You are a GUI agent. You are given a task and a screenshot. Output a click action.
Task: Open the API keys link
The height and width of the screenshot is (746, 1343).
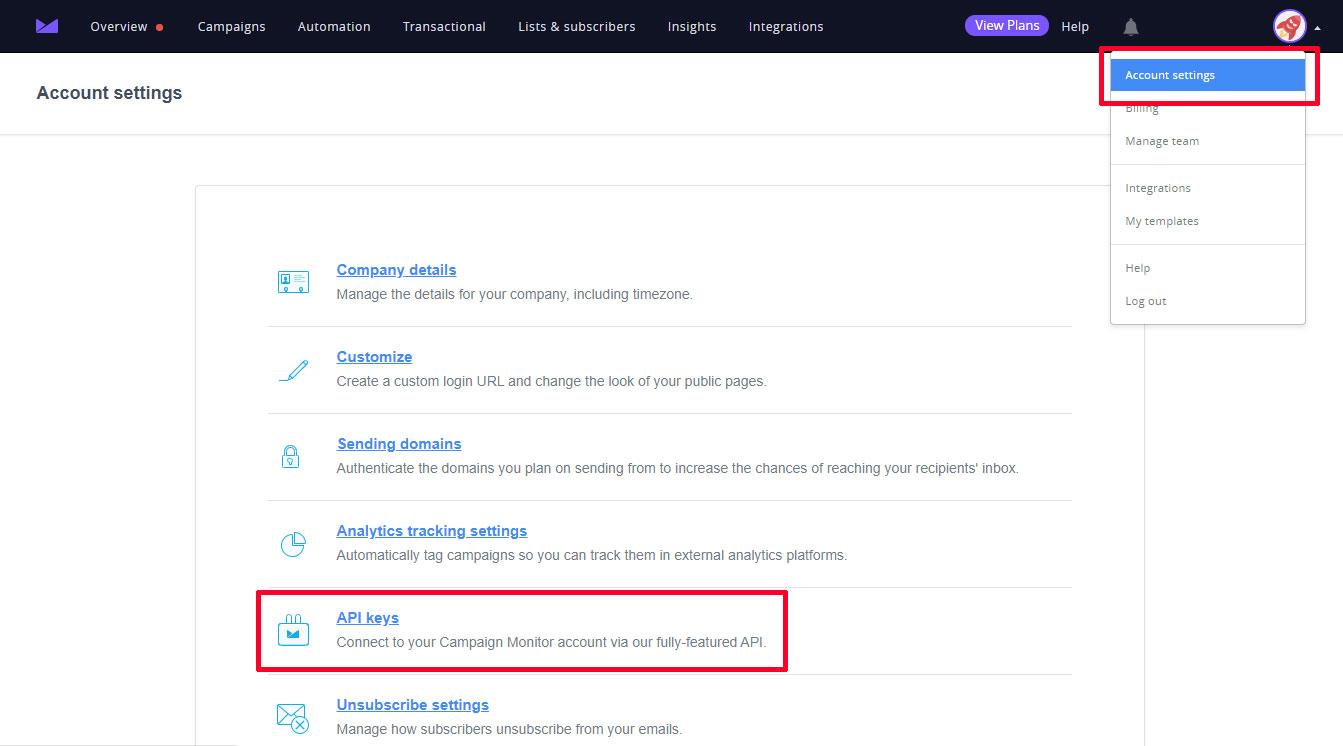(x=368, y=618)
